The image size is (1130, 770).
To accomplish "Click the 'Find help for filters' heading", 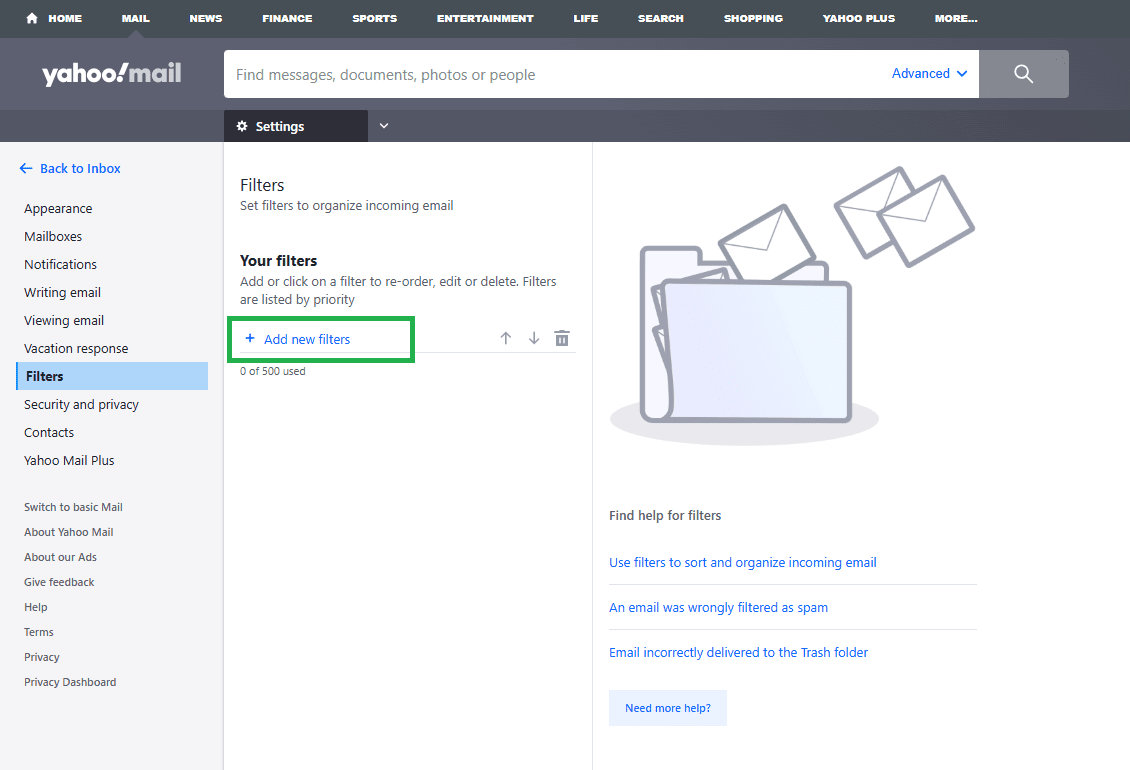I will point(665,515).
